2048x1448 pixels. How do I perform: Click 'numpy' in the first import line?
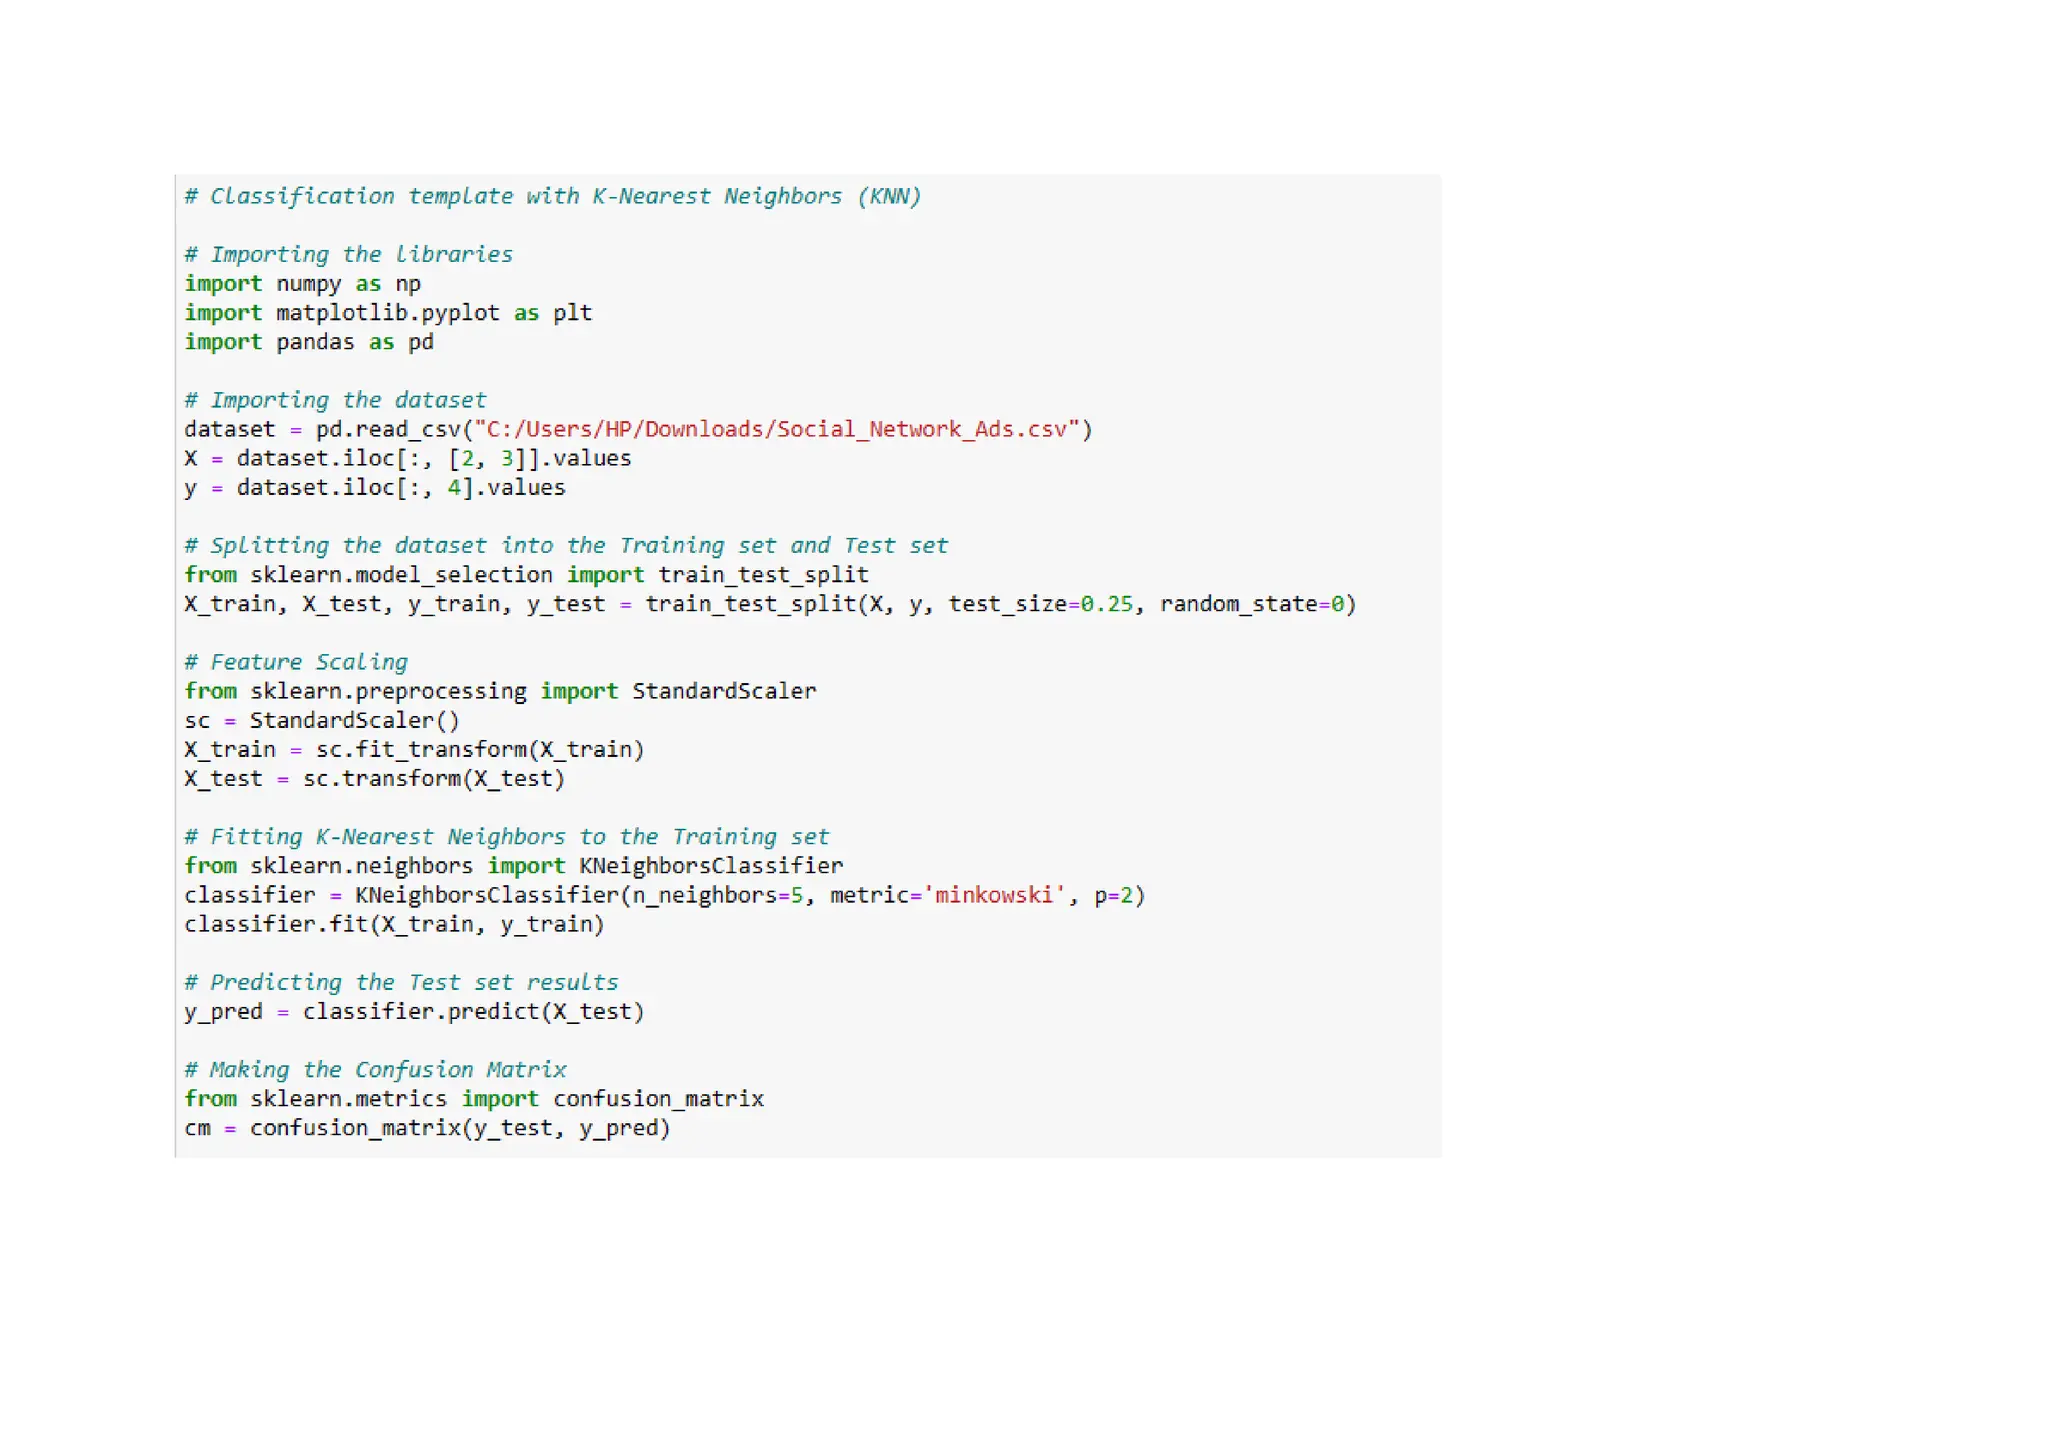pos(308,284)
